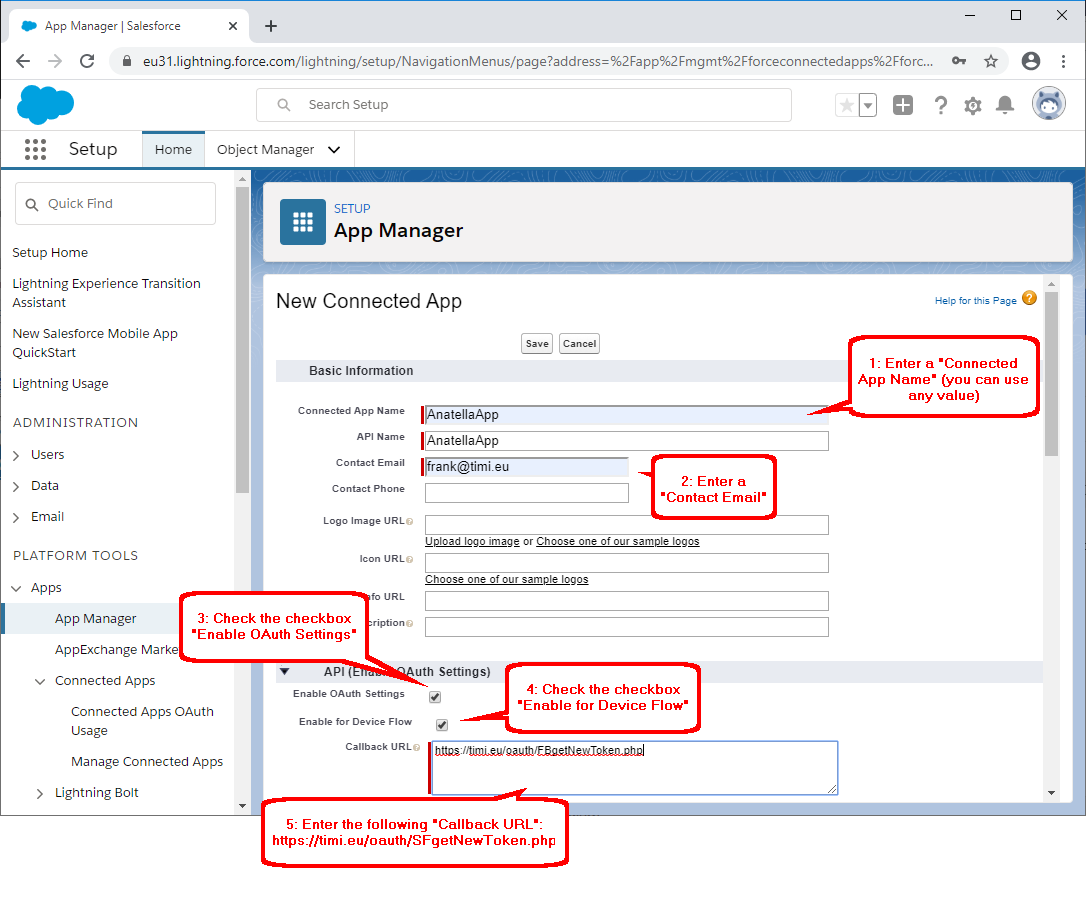
Task: Collapse the API OAuth Settings section triangle
Action: 284,671
